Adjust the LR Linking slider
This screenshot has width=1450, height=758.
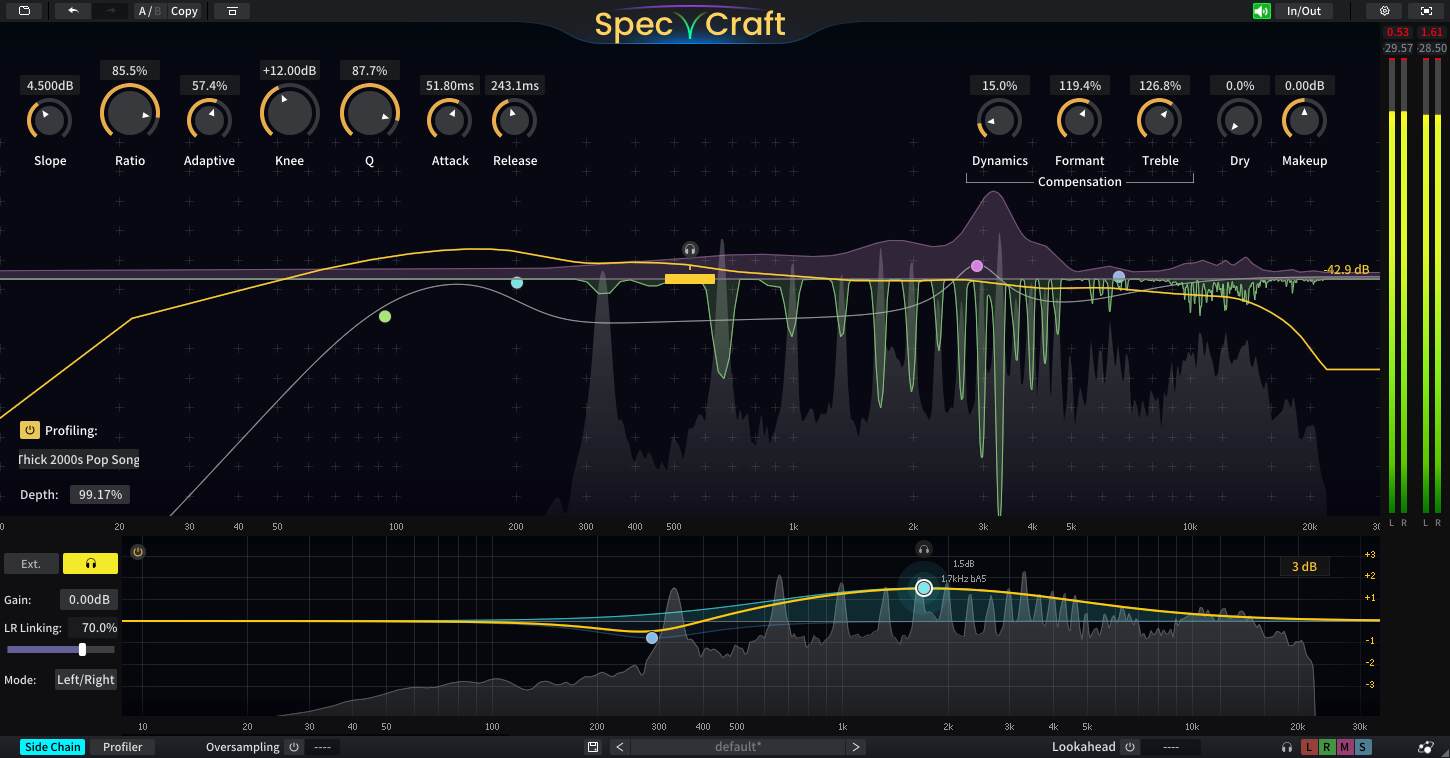click(x=83, y=649)
